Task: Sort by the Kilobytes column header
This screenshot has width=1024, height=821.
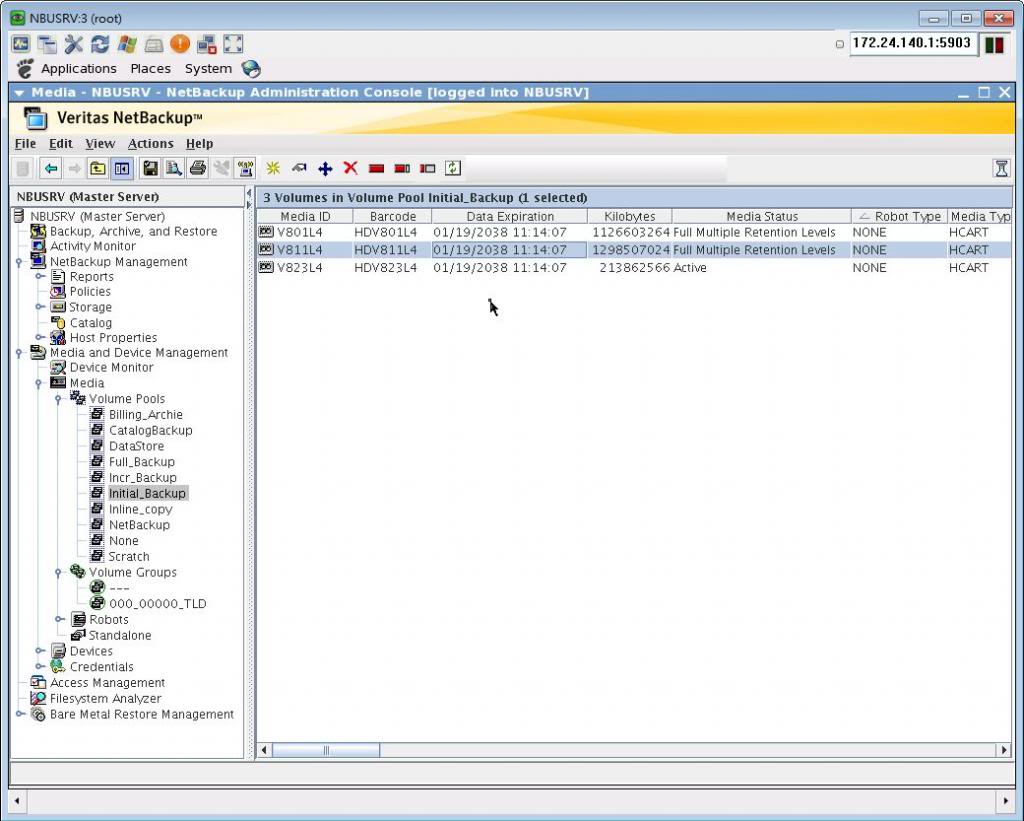Action: point(630,216)
